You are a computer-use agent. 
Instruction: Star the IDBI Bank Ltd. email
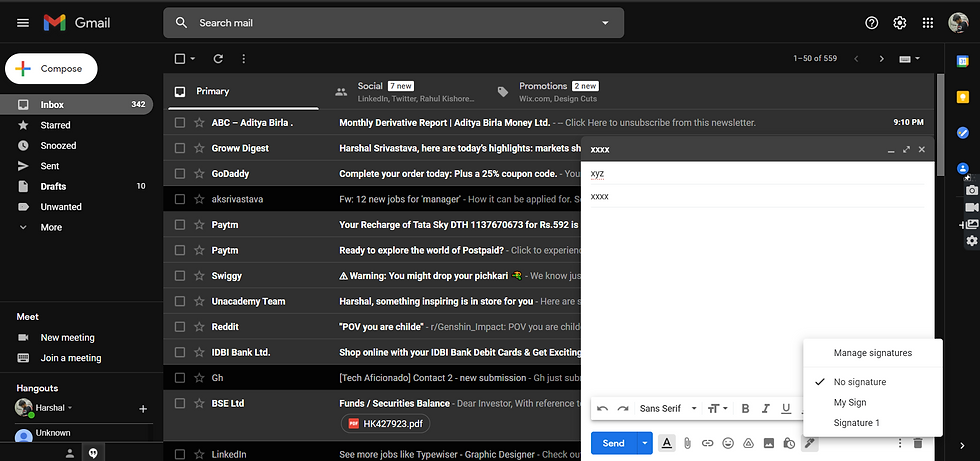(199, 352)
